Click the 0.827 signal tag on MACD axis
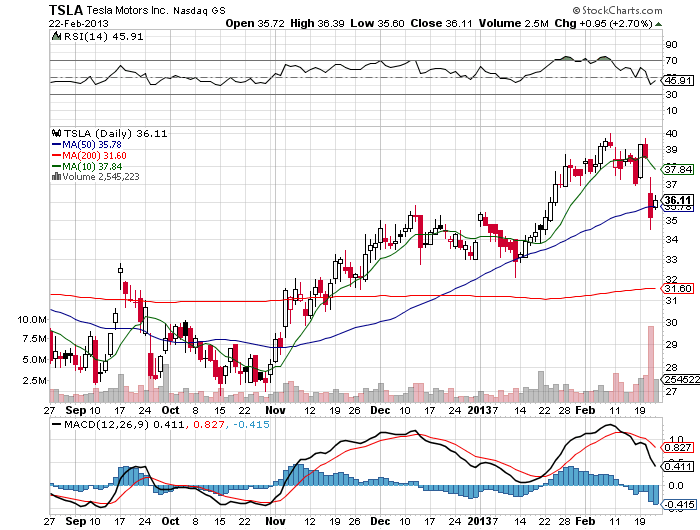 coord(678,447)
